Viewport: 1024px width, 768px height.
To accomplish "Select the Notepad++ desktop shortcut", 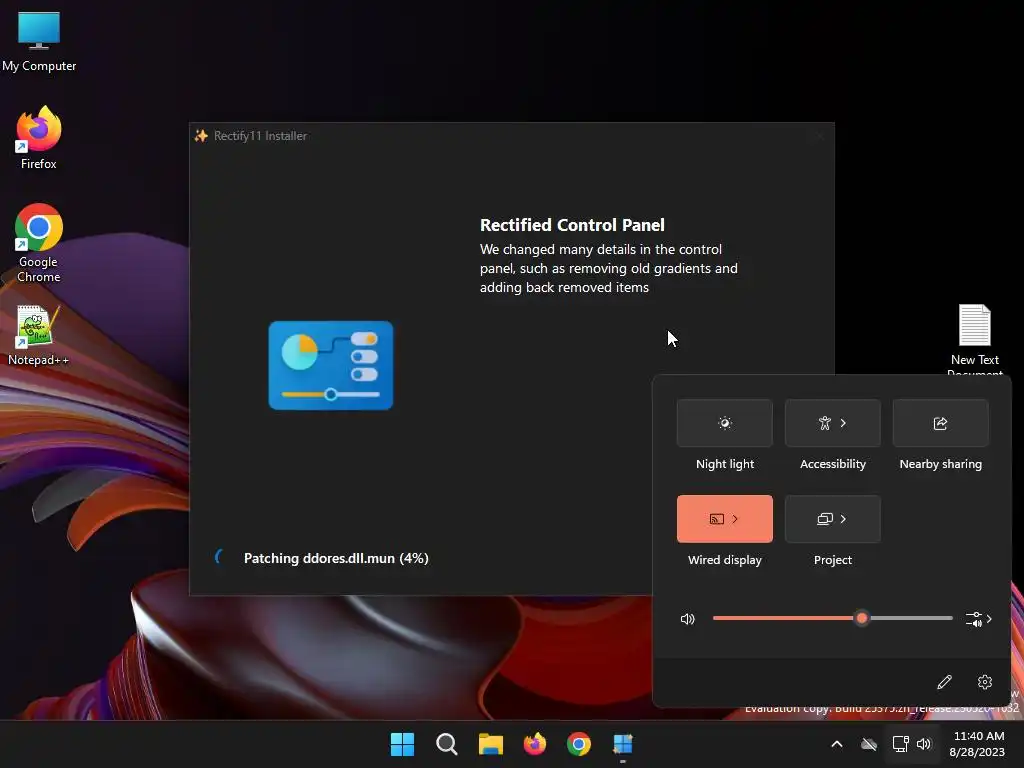I will pyautogui.click(x=39, y=336).
